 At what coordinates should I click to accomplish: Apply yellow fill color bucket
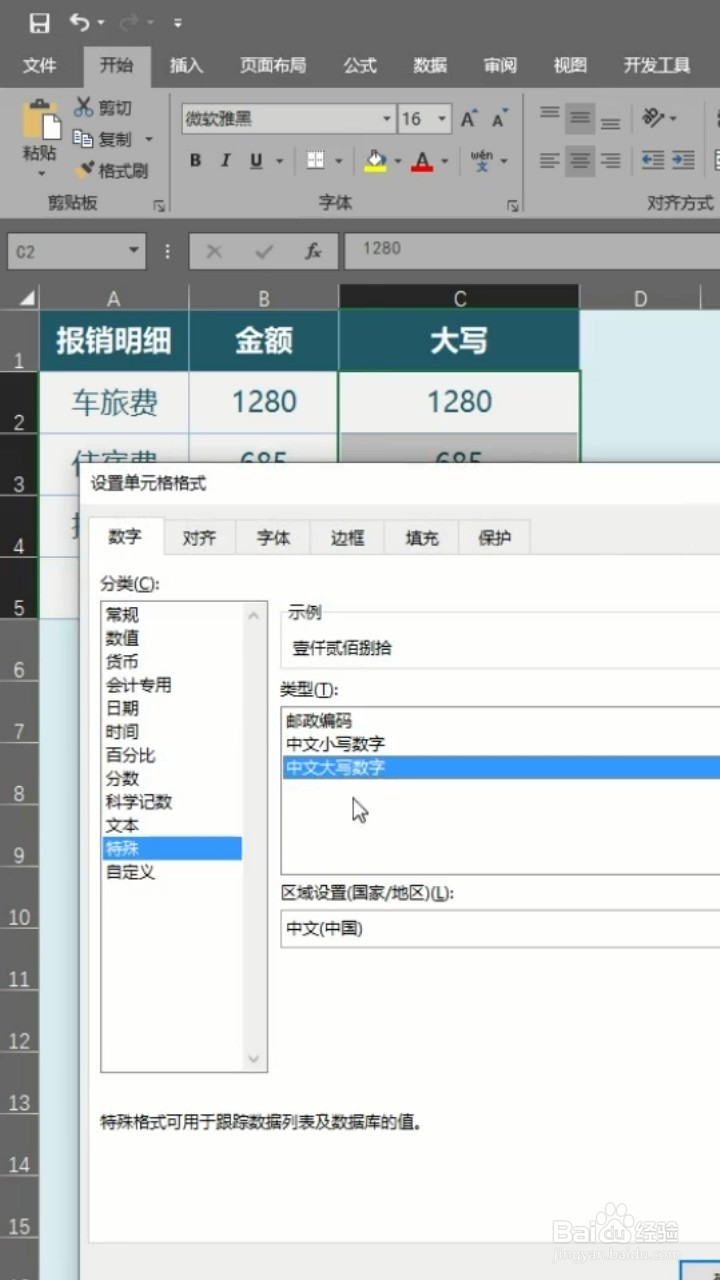pos(375,160)
